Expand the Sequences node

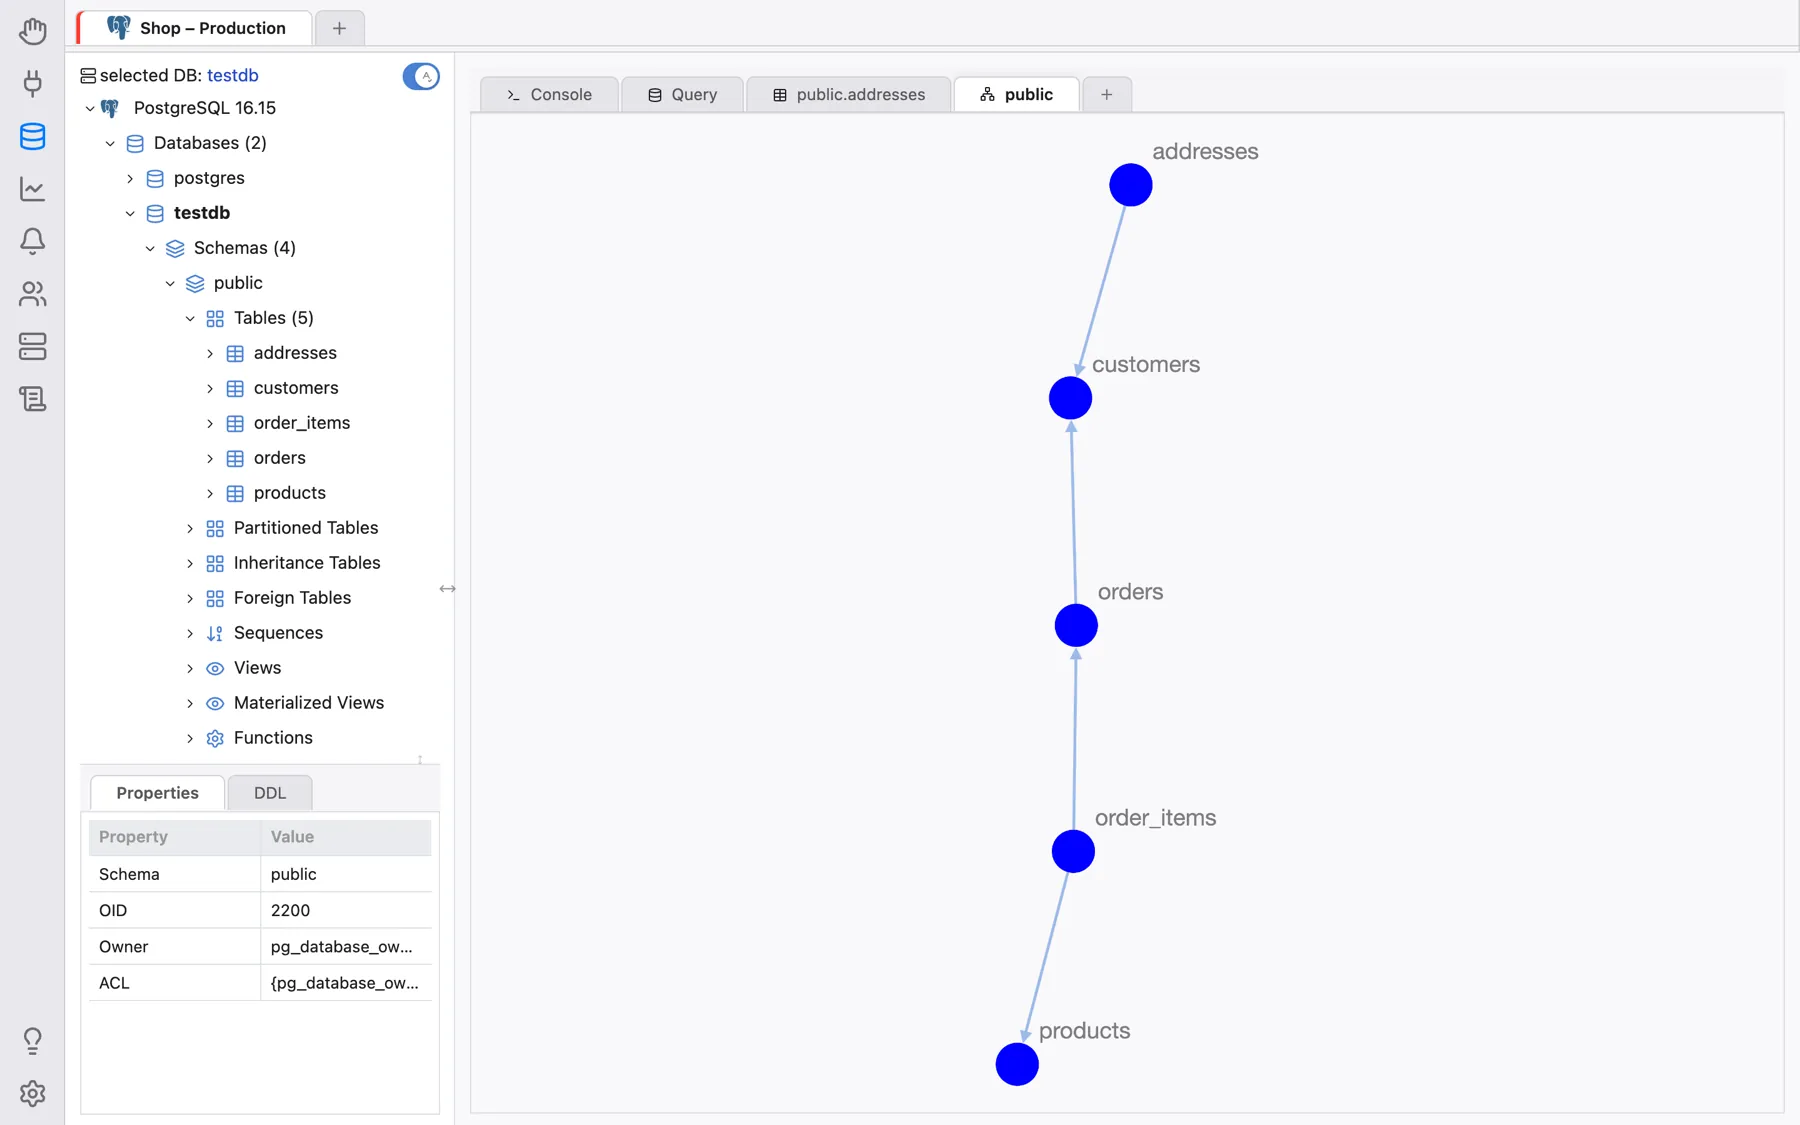coord(190,633)
